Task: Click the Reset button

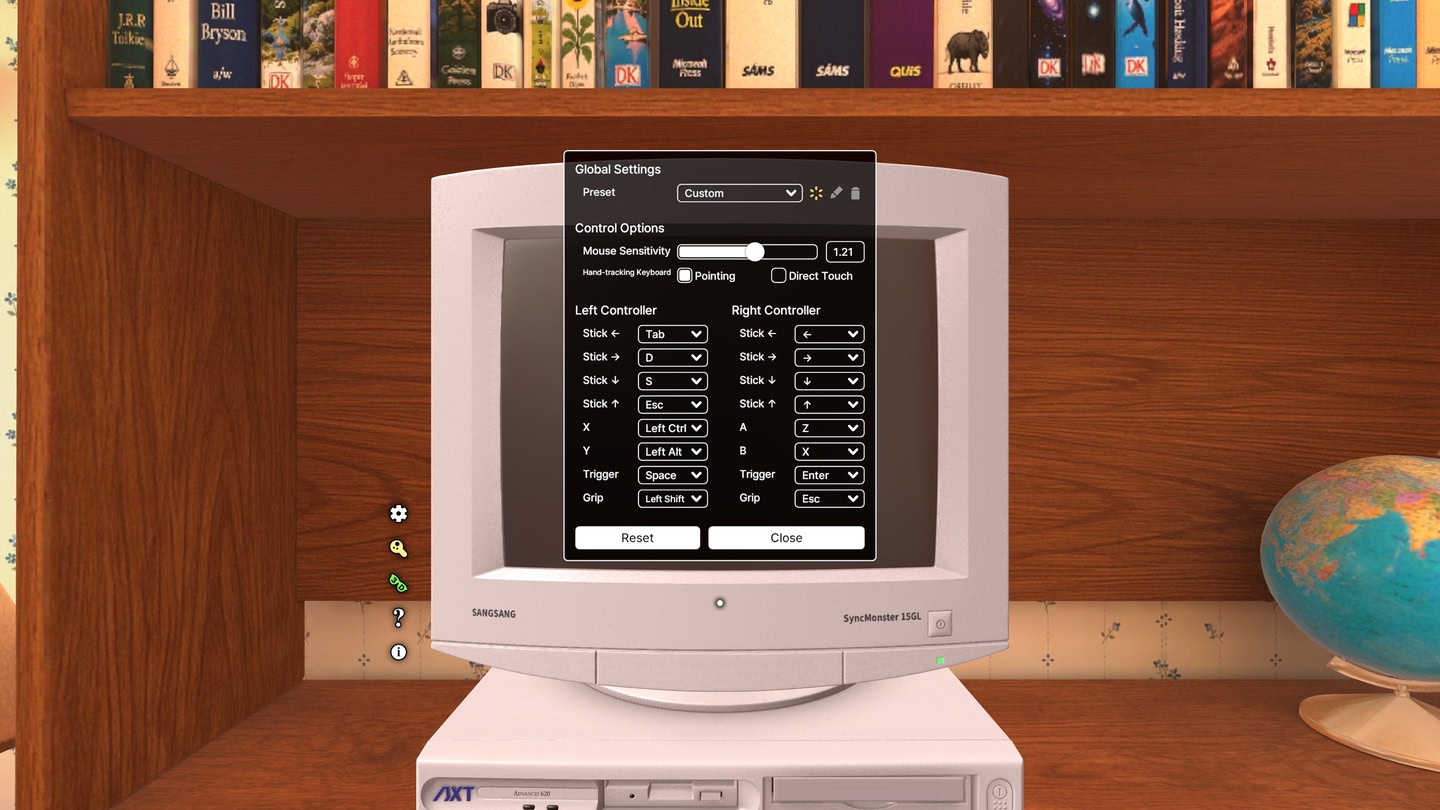Action: (x=637, y=538)
